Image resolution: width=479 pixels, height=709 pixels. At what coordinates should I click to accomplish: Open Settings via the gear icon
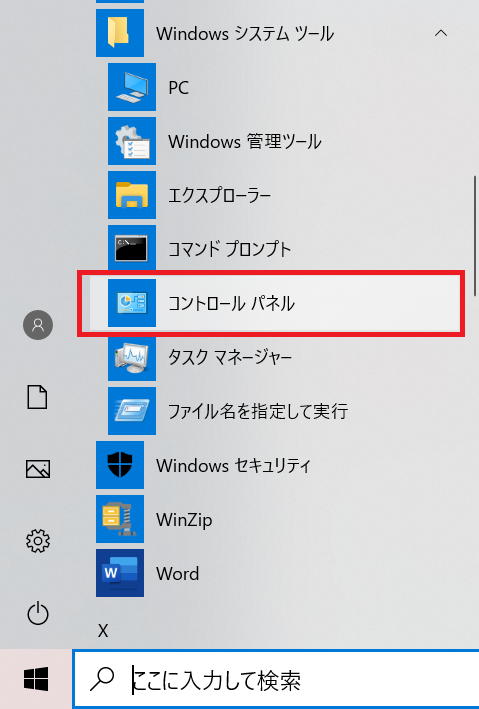point(38,541)
